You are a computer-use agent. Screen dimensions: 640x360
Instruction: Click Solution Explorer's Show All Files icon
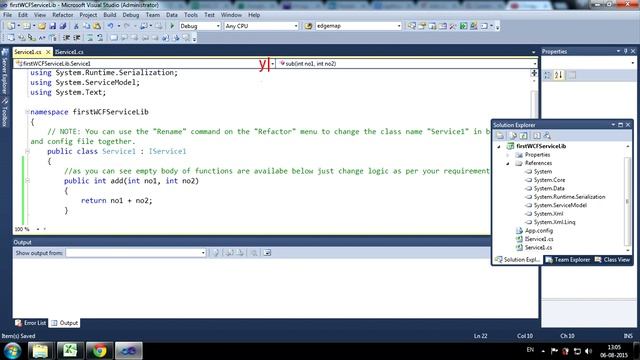[513, 136]
